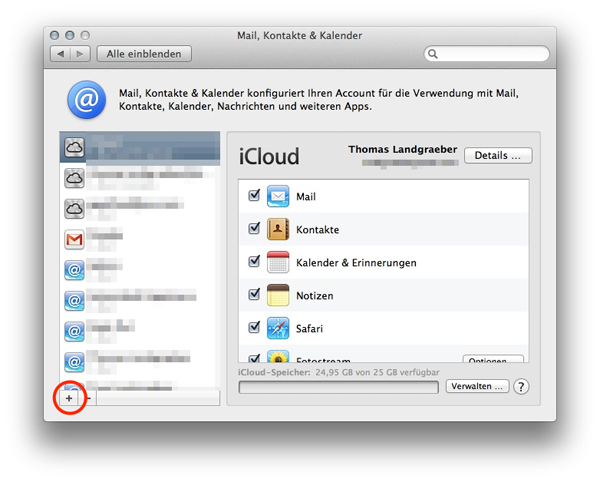Image resolution: width=600 pixels, height=482 pixels.
Task: Go back with the left arrow button
Action: pos(60,54)
